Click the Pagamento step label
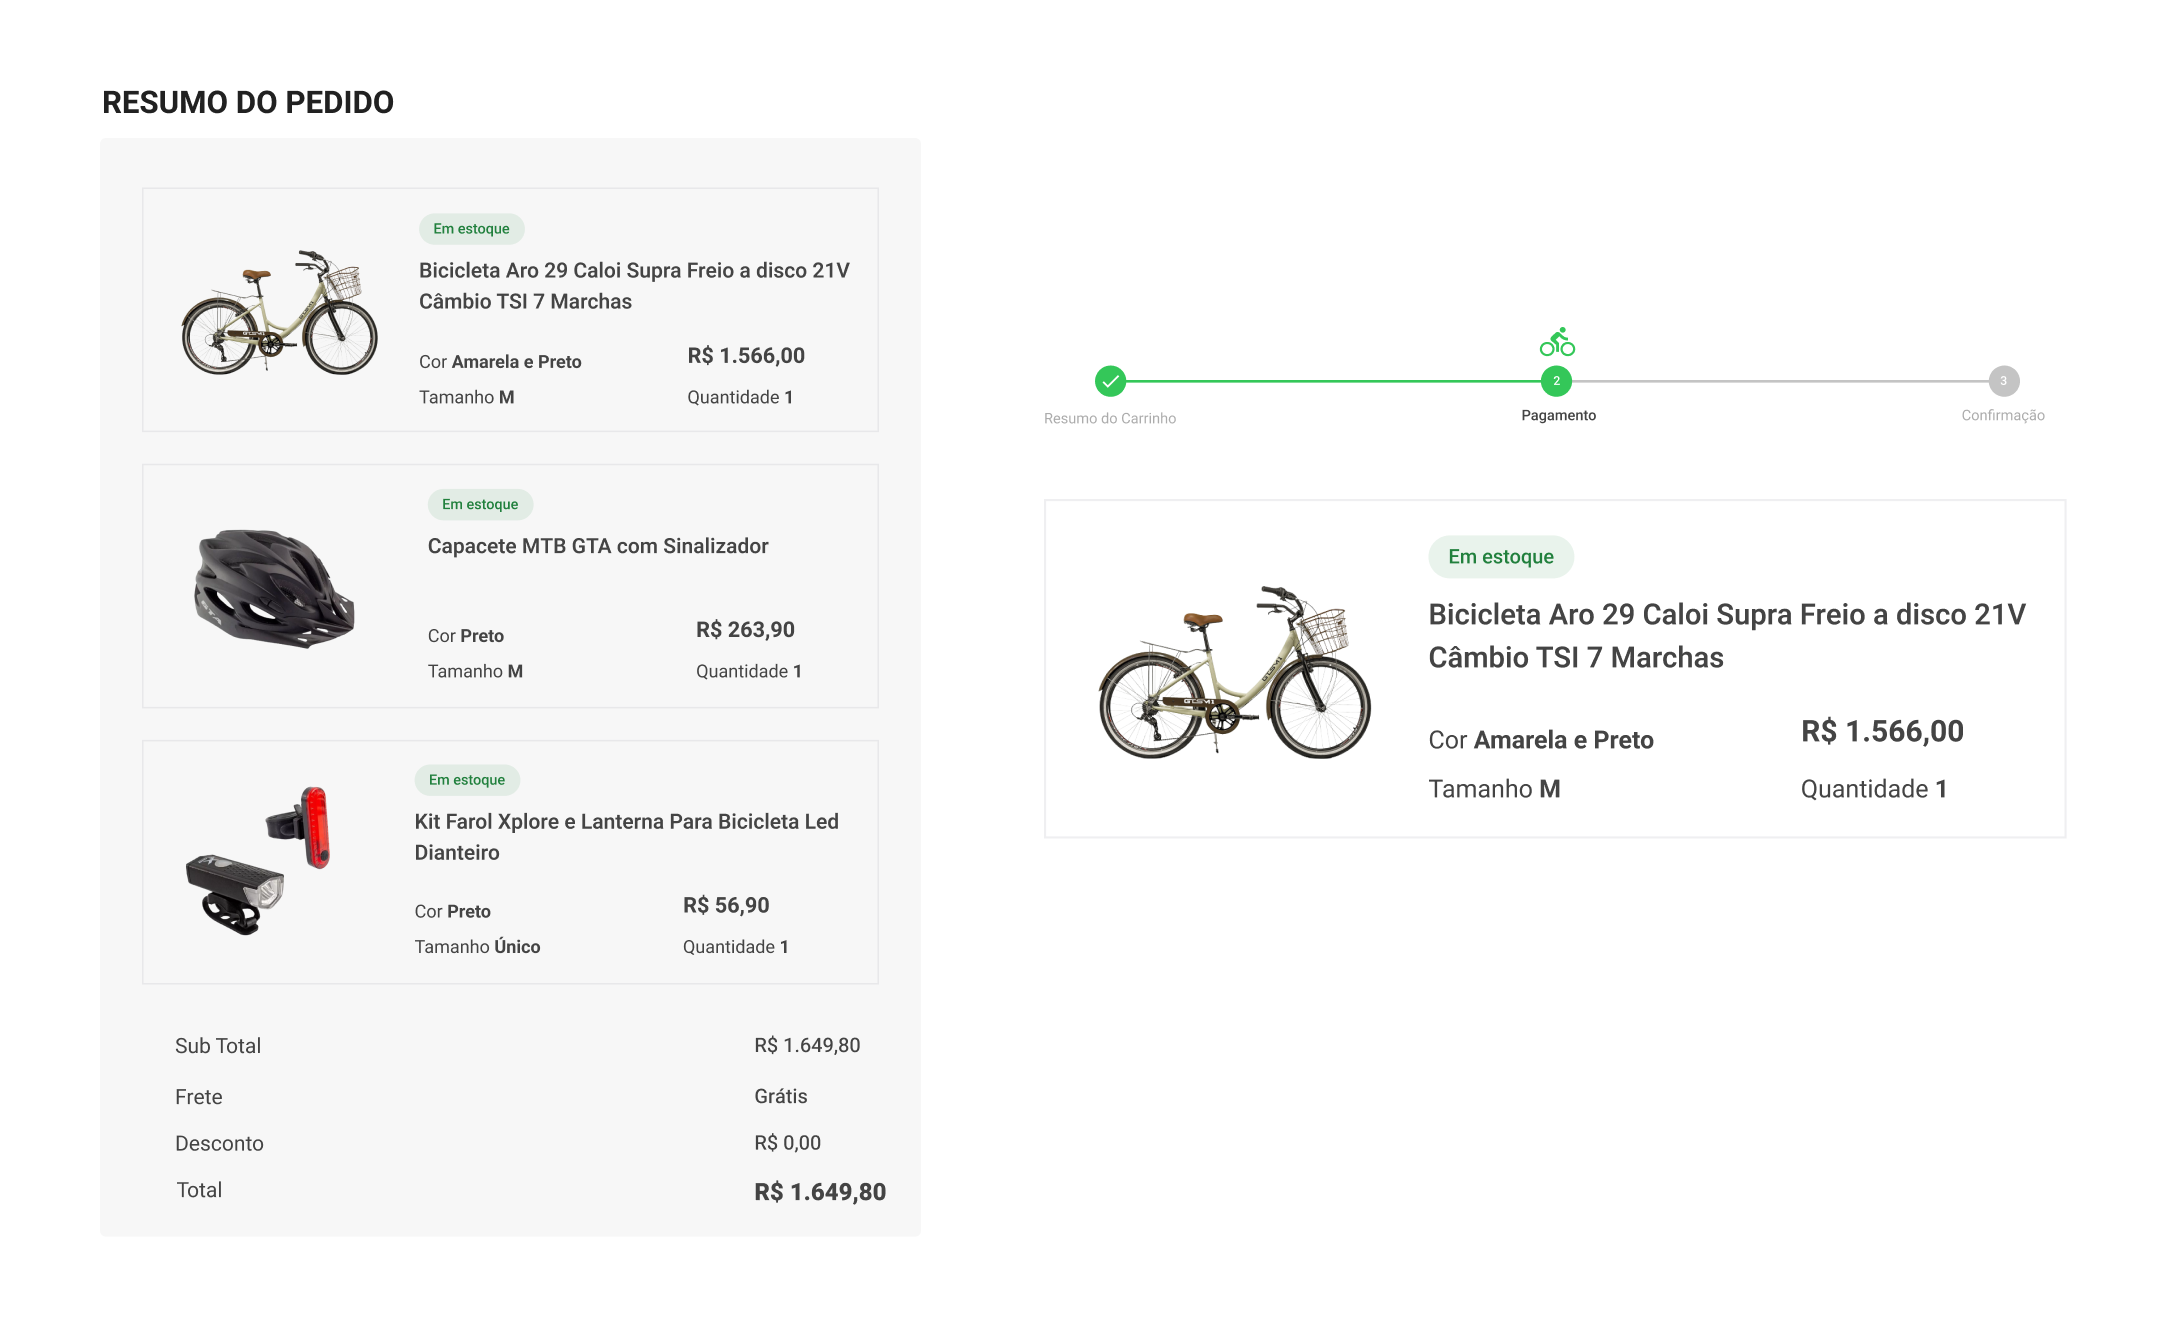The image size is (2170, 1337). 1558,415
